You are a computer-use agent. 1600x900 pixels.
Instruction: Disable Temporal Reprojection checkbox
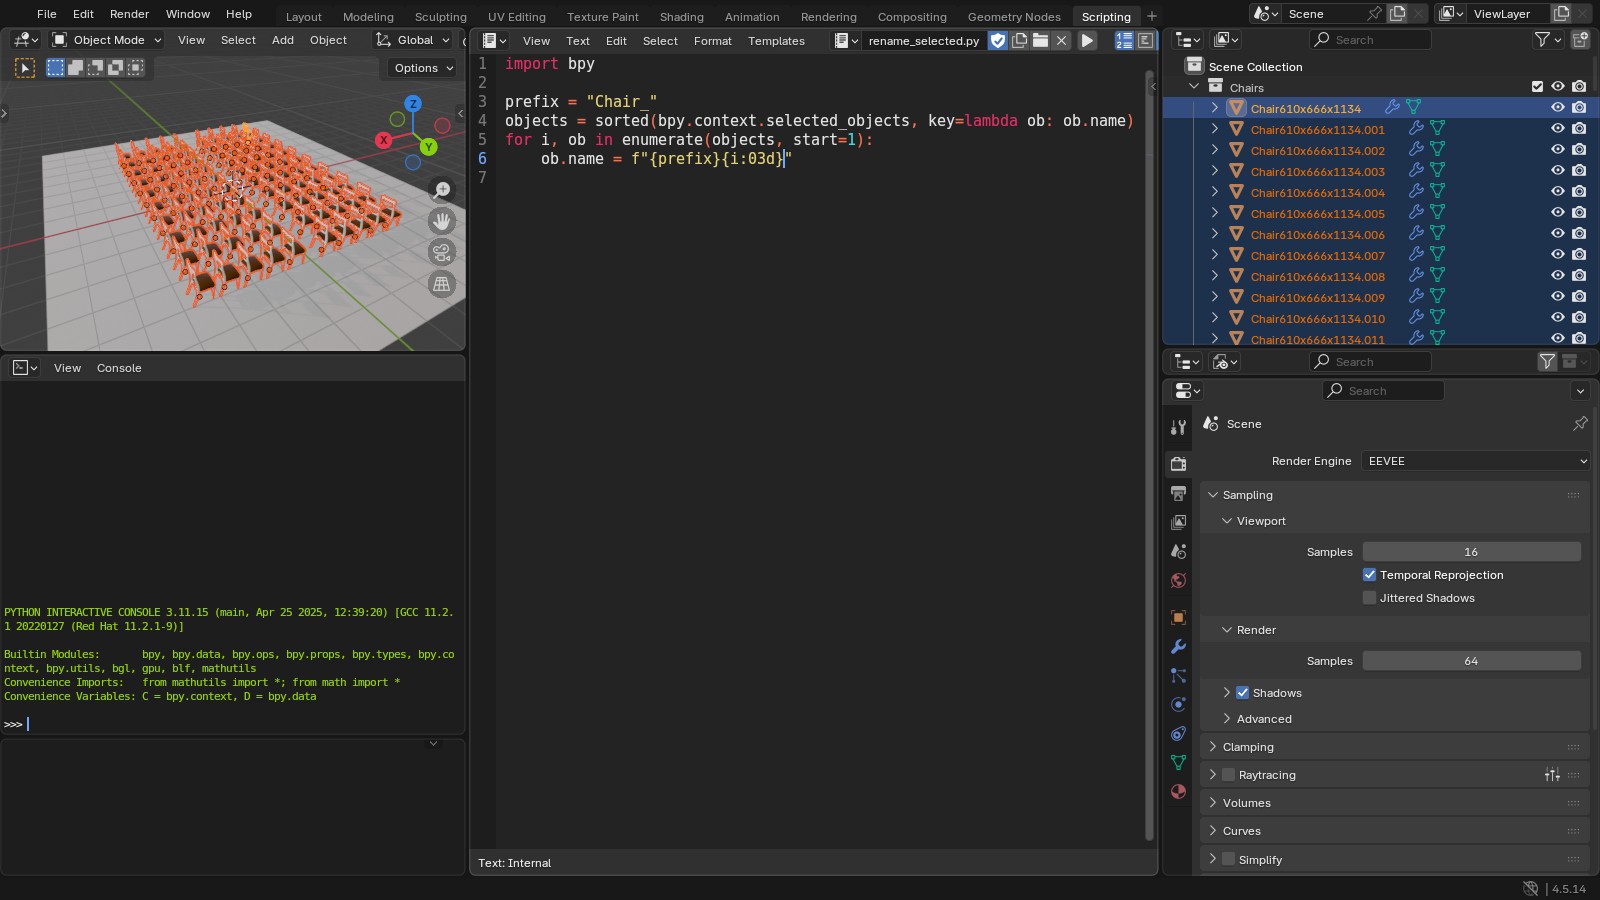click(1369, 575)
